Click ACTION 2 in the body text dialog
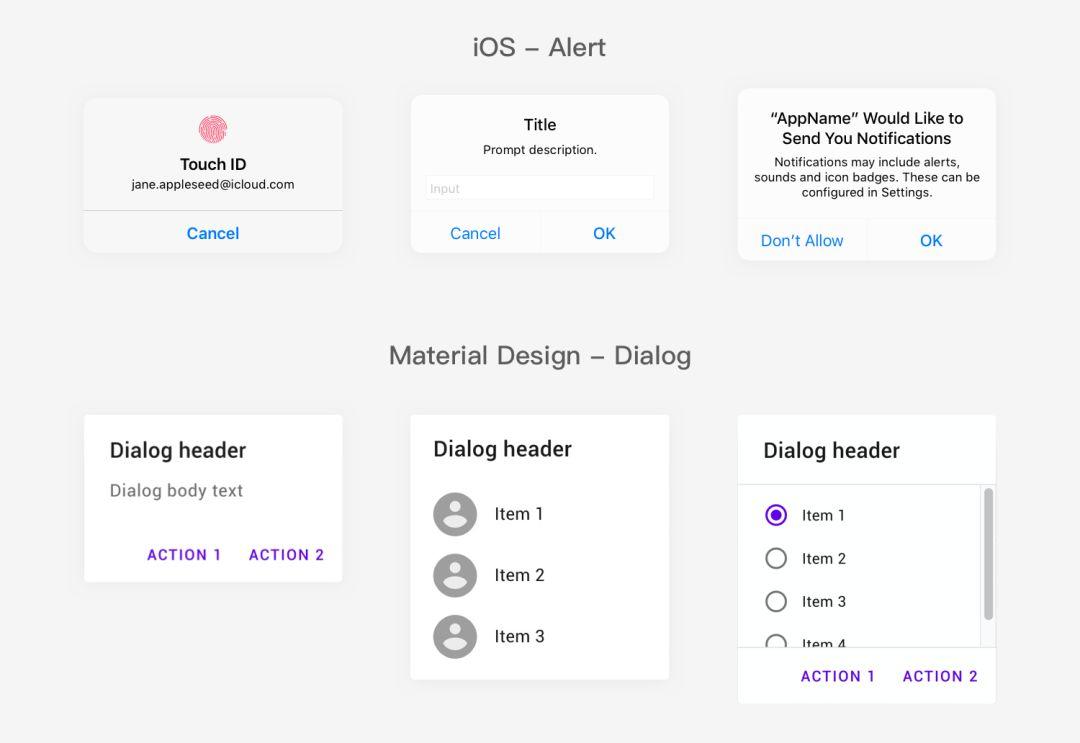Image resolution: width=1080 pixels, height=743 pixels. point(286,555)
